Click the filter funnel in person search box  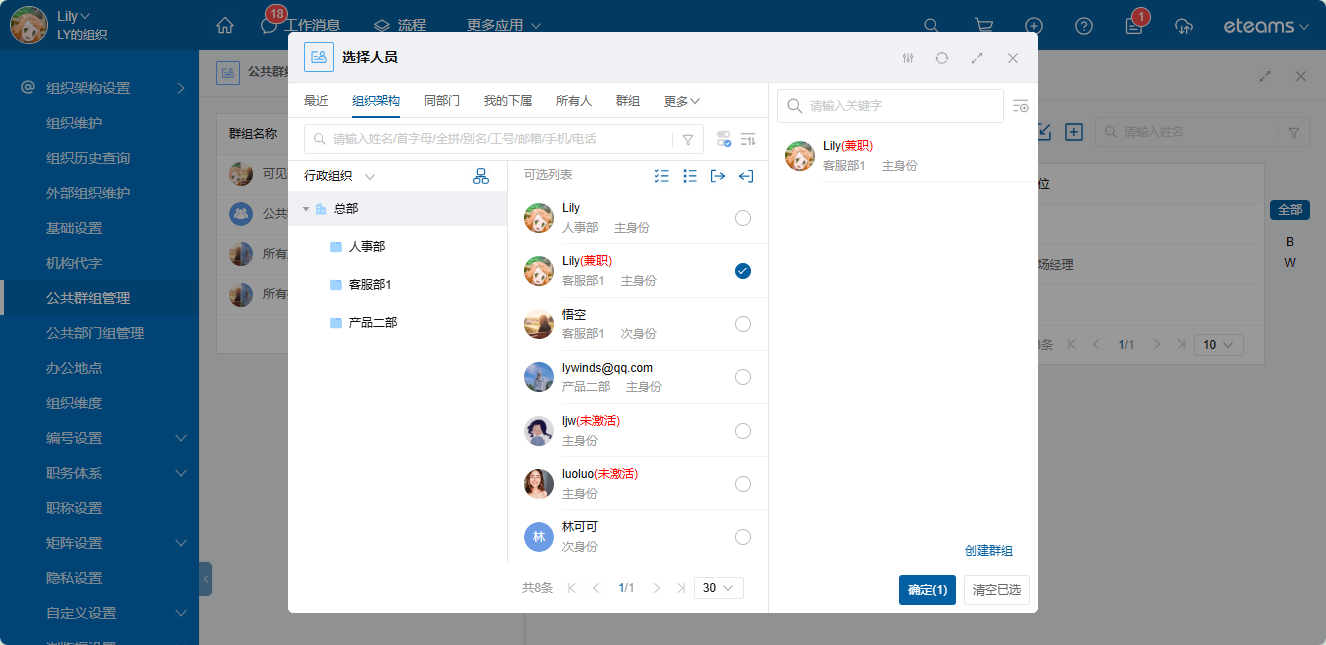688,139
